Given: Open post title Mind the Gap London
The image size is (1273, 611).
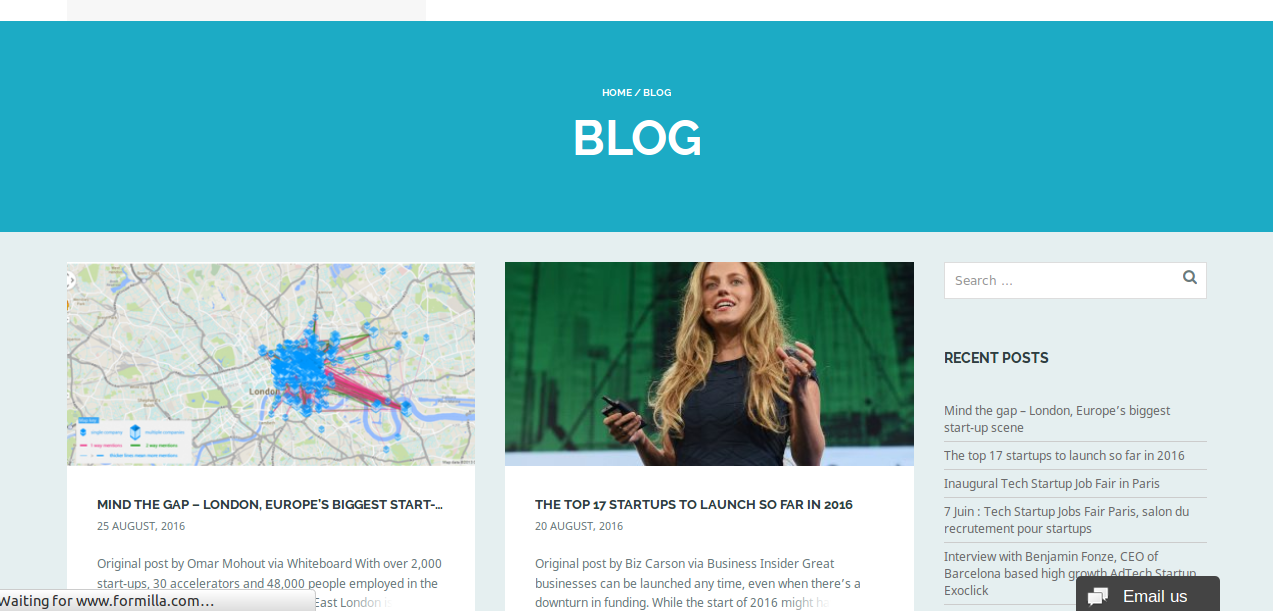Looking at the screenshot, I should click(x=270, y=505).
